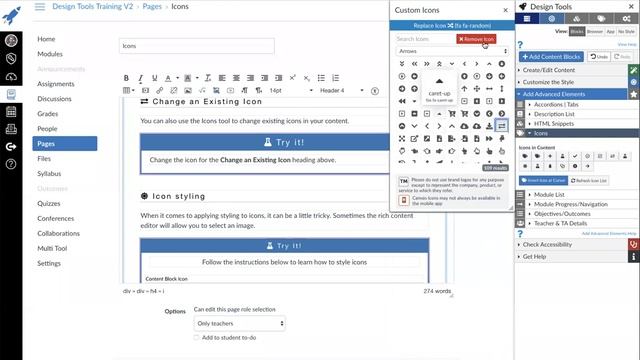Open Discussions in the course menu
Screen dimensions: 640x360
[54, 99]
